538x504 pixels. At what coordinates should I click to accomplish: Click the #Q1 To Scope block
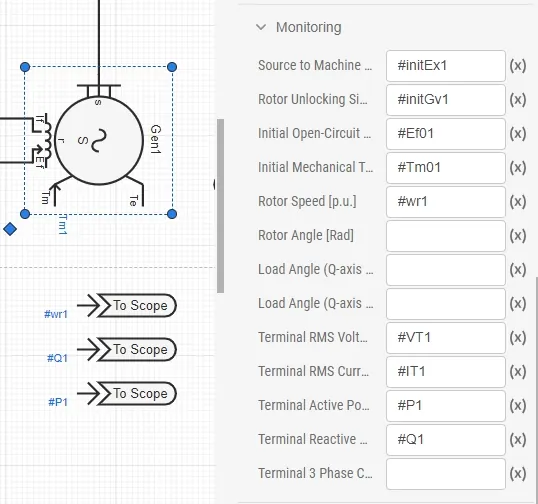[x=127, y=349]
